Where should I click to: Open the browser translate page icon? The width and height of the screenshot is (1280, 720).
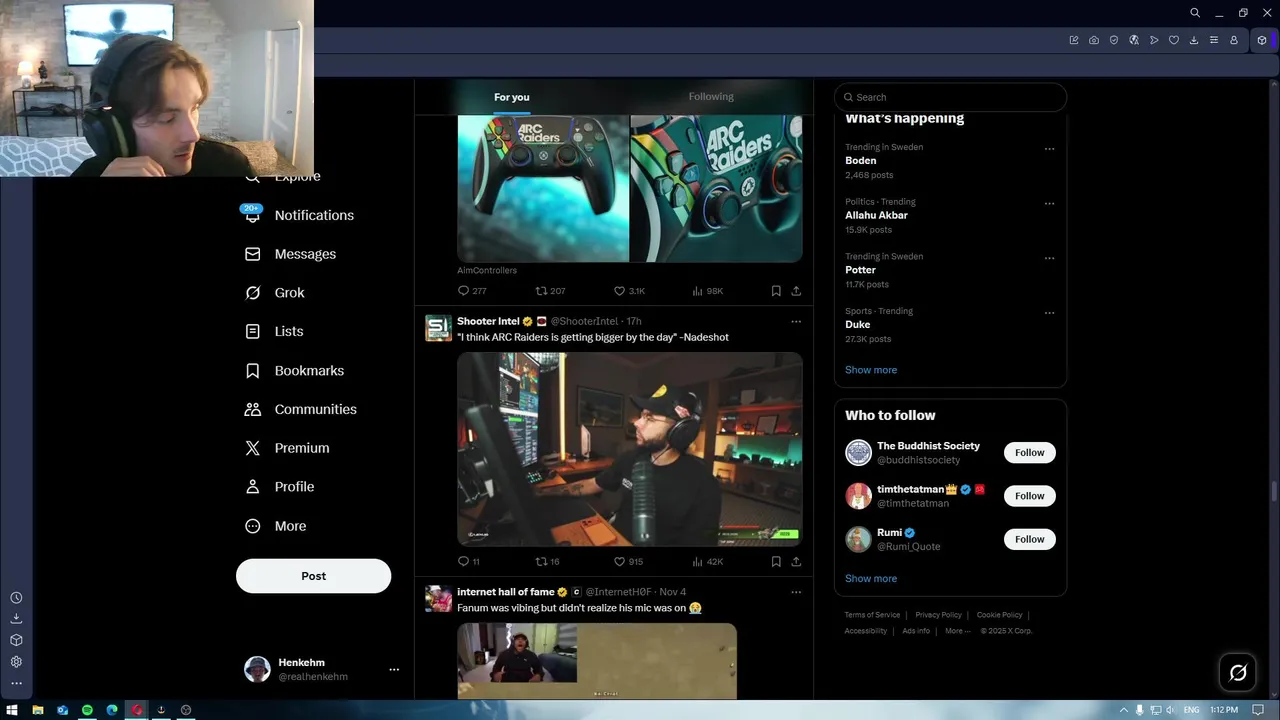tap(1134, 40)
